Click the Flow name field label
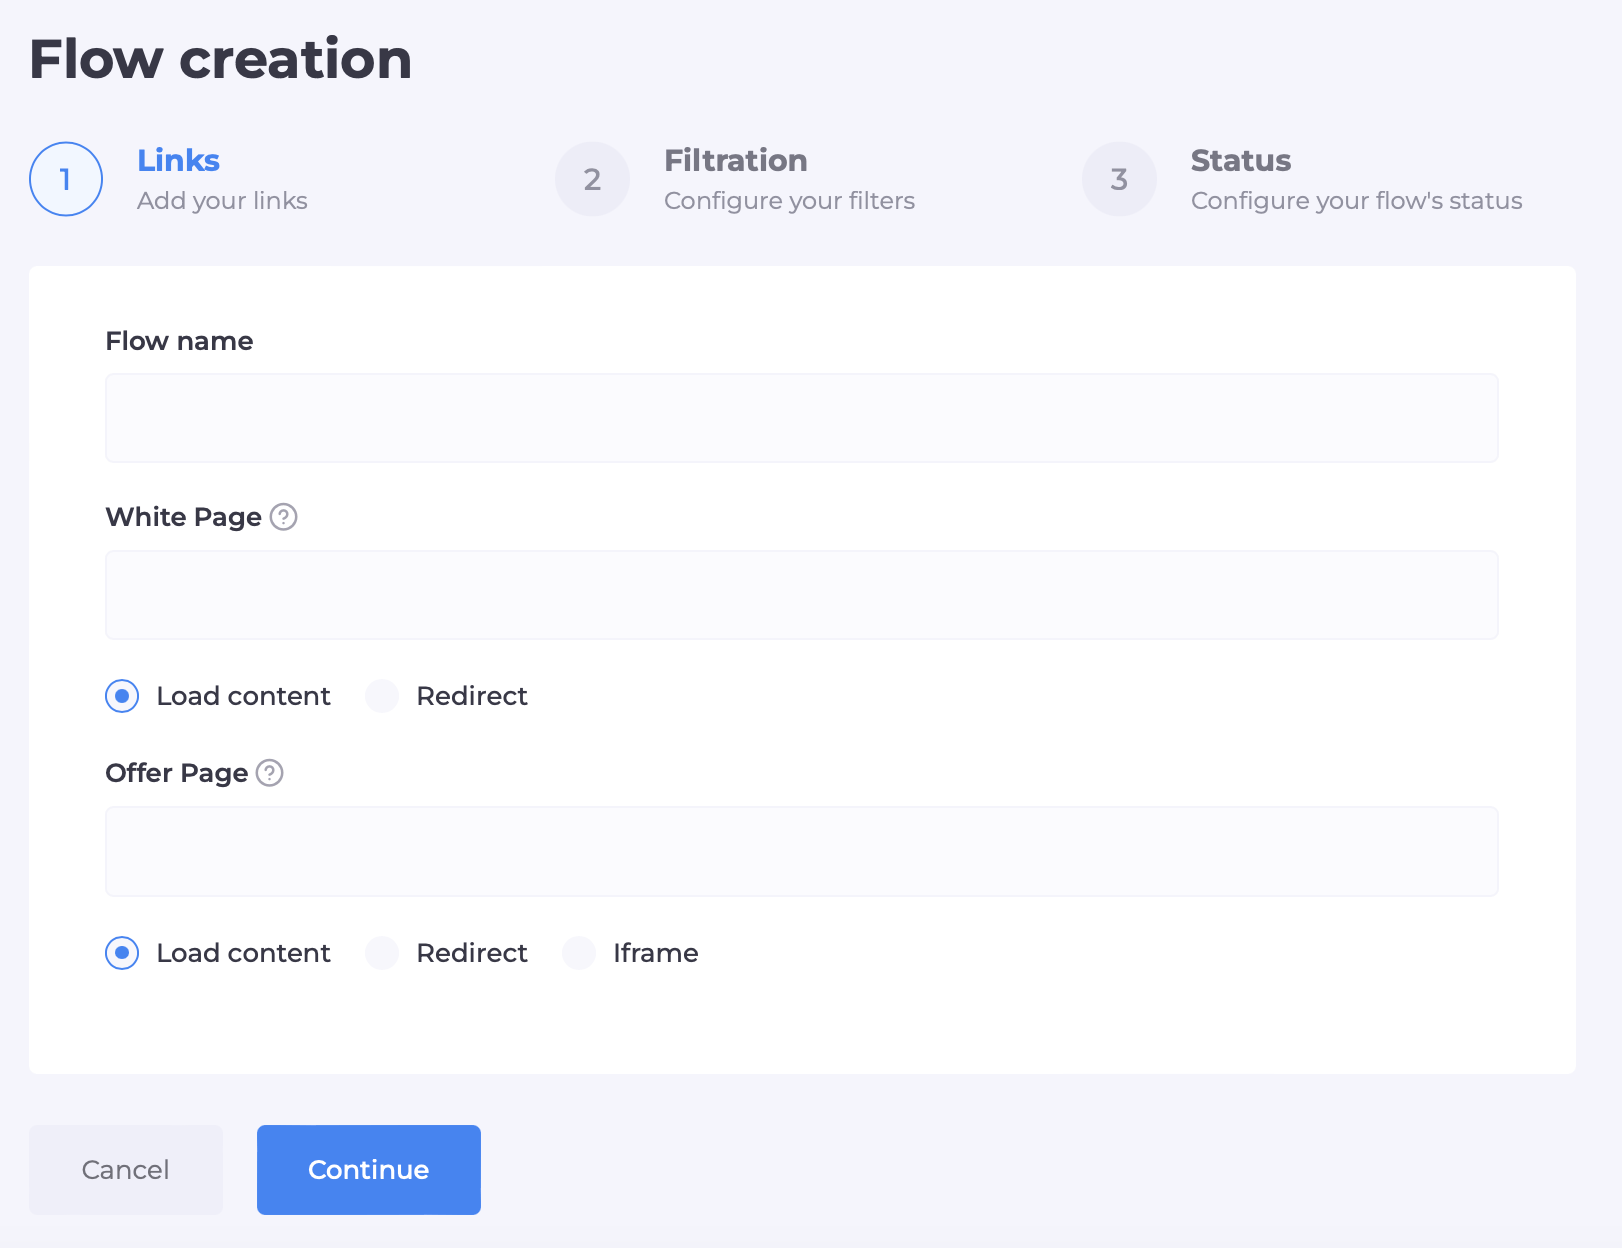 click(x=179, y=341)
